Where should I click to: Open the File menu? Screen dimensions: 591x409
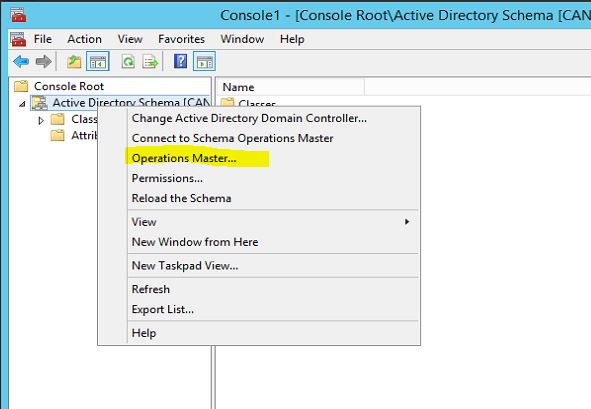point(43,39)
